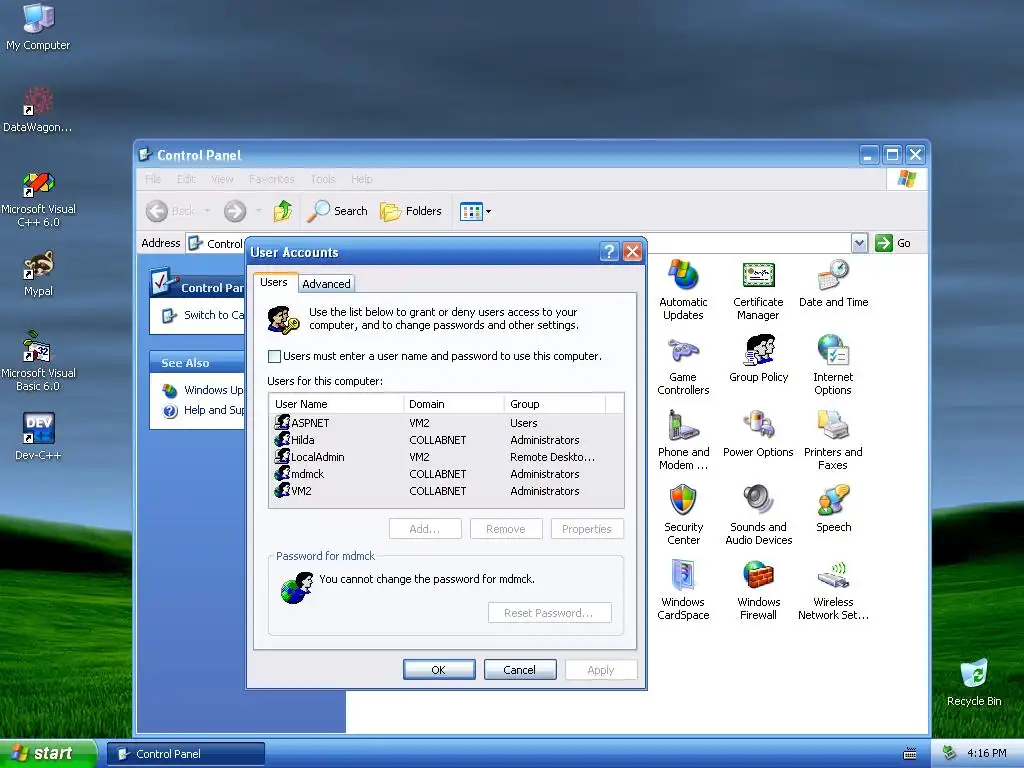Open Windows CardSpace icon
The width and height of the screenshot is (1024, 768).
683,589
